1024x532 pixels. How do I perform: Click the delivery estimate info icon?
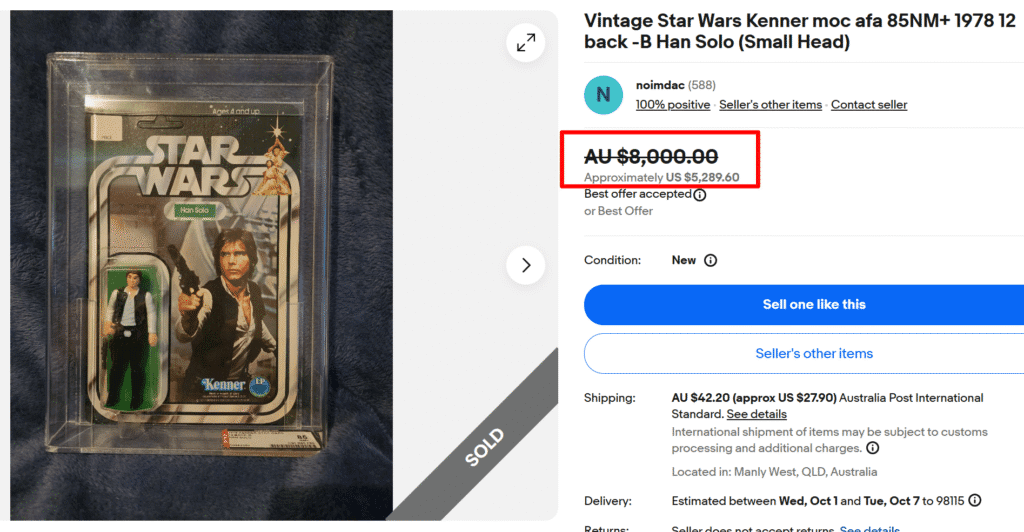point(975,500)
